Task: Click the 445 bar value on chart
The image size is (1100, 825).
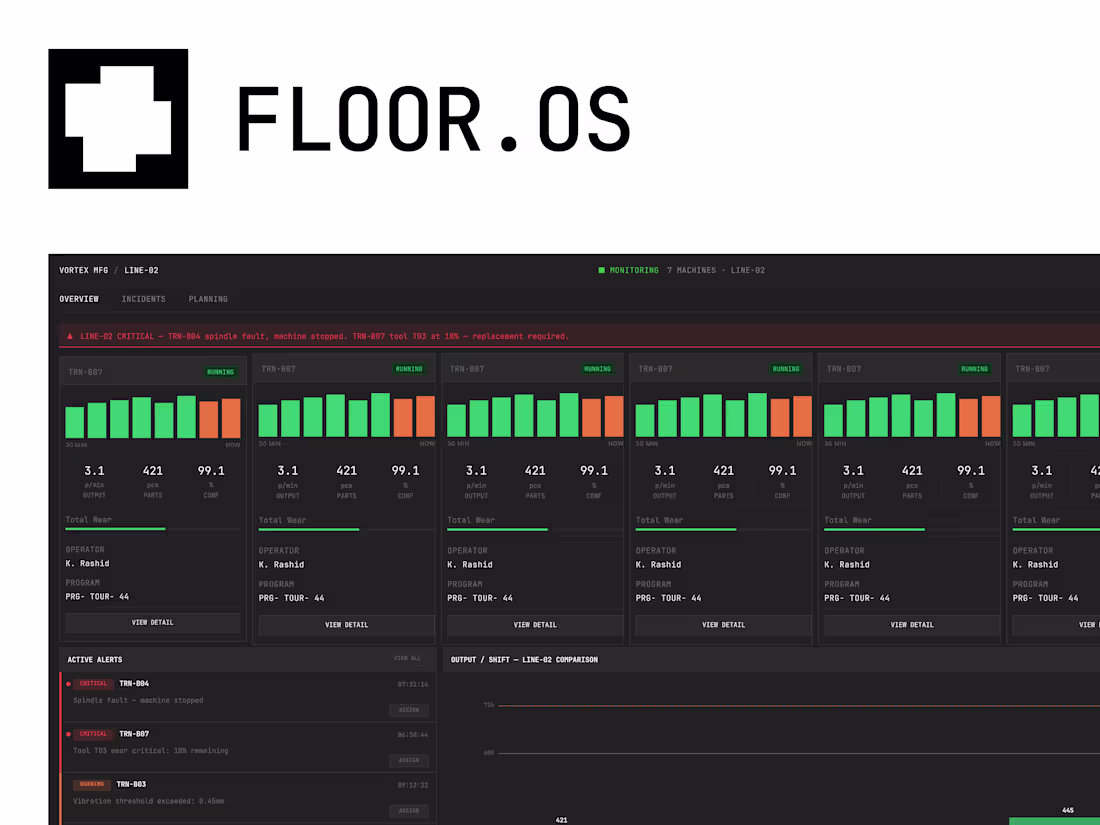Action: tap(1068, 810)
